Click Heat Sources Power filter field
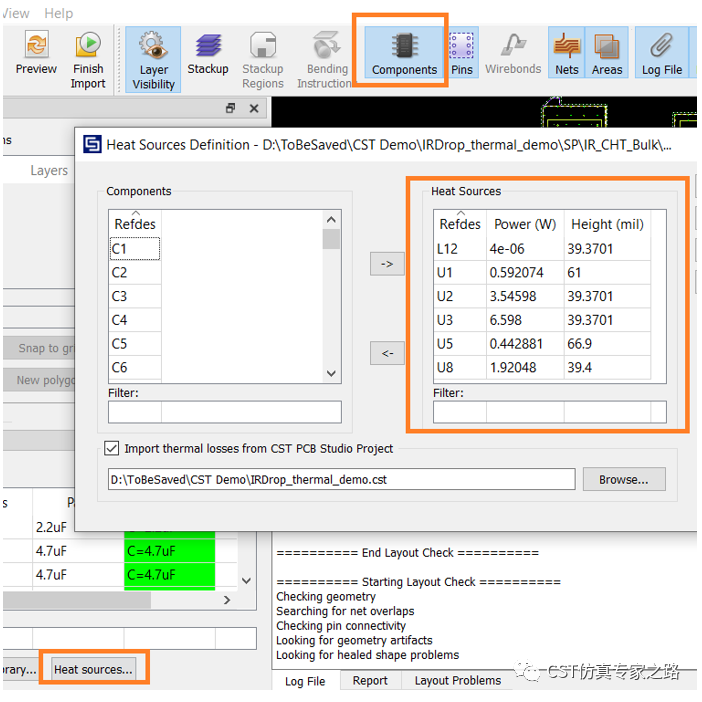This screenshot has width=702, height=702. click(525, 412)
